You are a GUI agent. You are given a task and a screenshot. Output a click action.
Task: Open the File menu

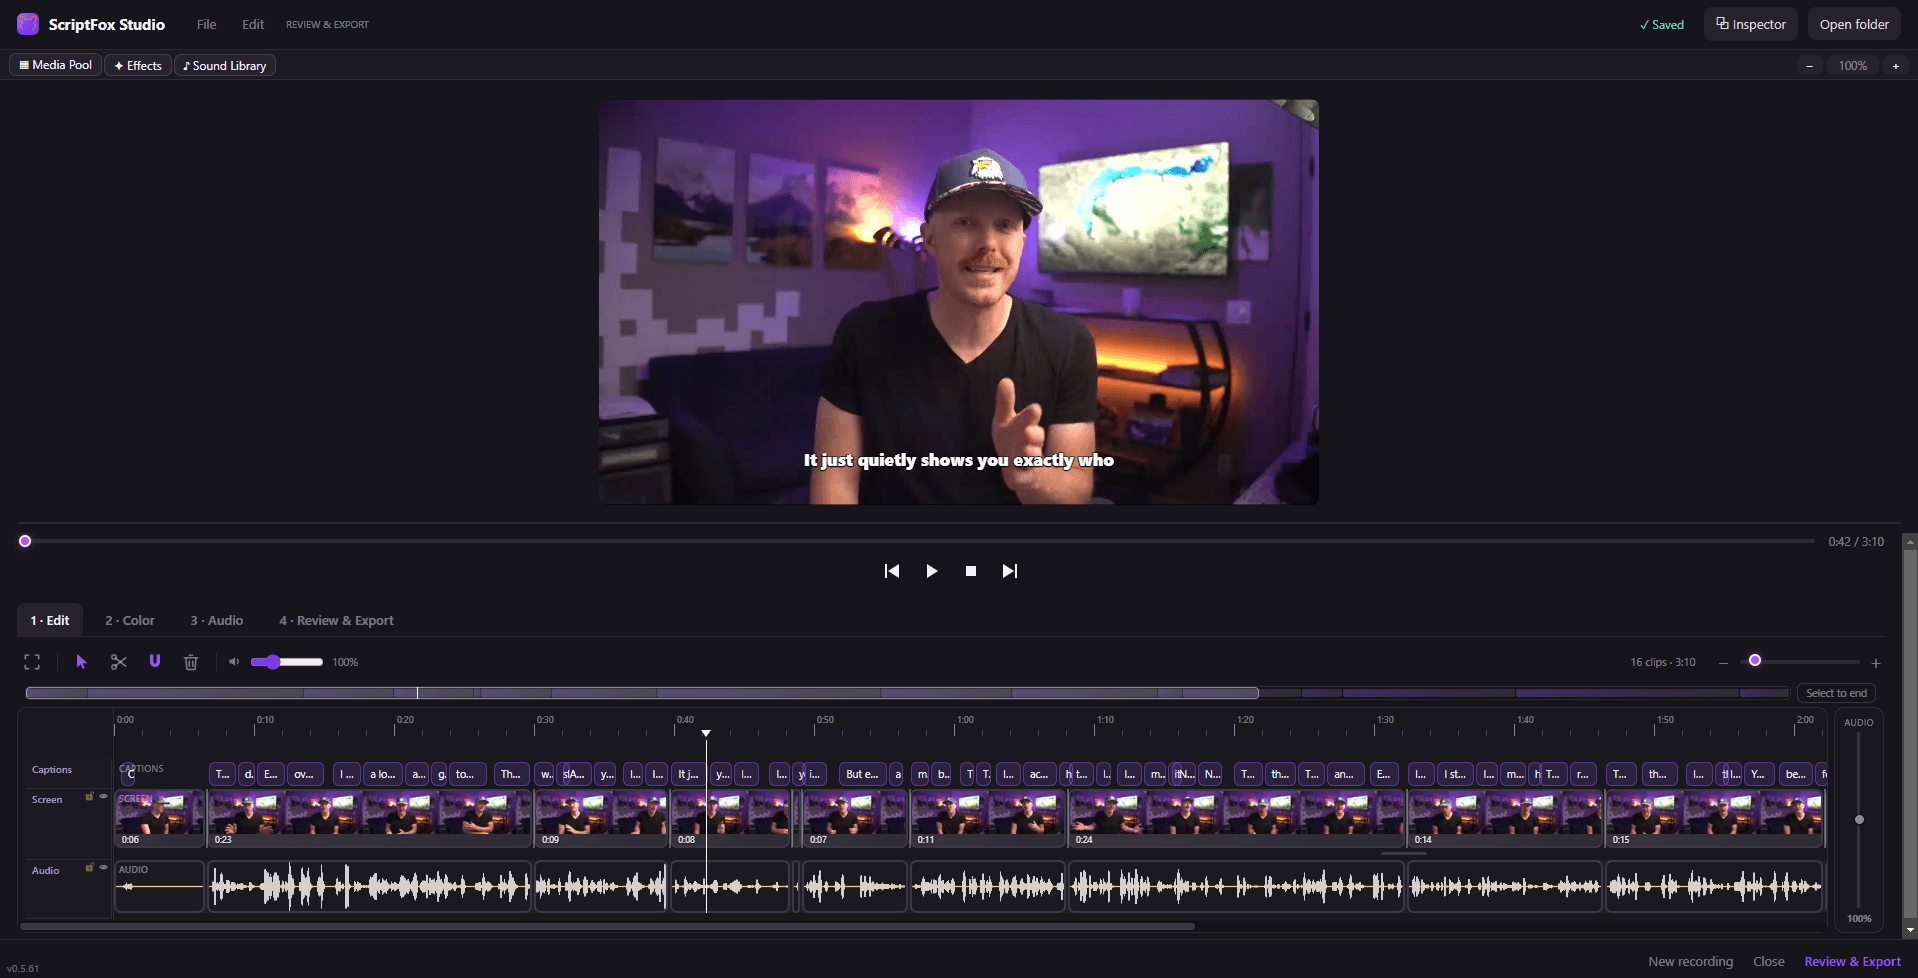click(x=206, y=24)
